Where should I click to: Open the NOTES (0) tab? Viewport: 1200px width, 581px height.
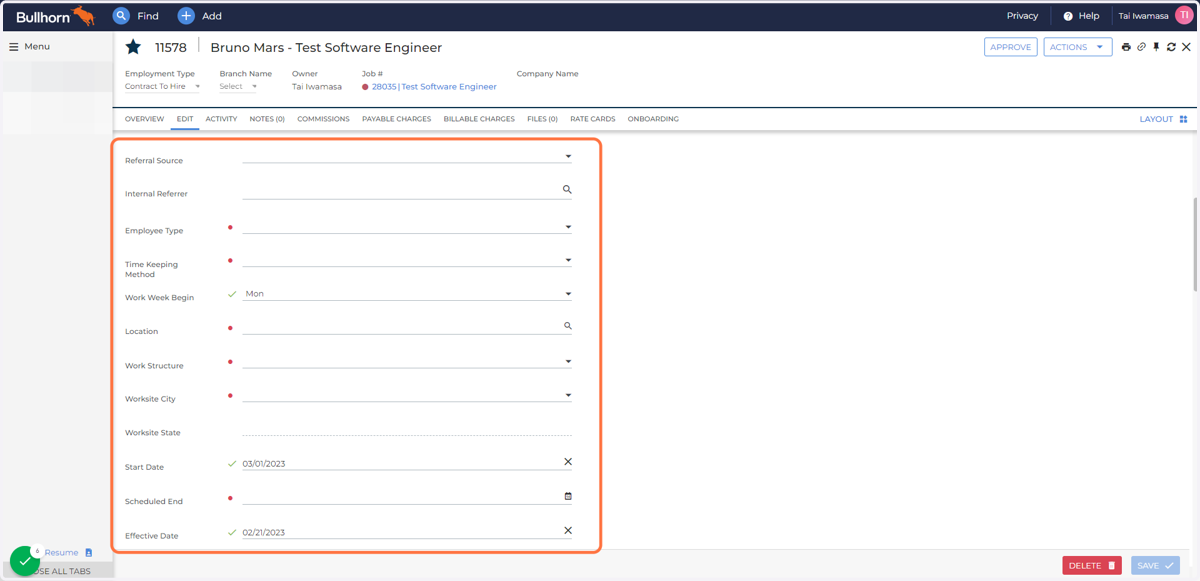coord(267,119)
